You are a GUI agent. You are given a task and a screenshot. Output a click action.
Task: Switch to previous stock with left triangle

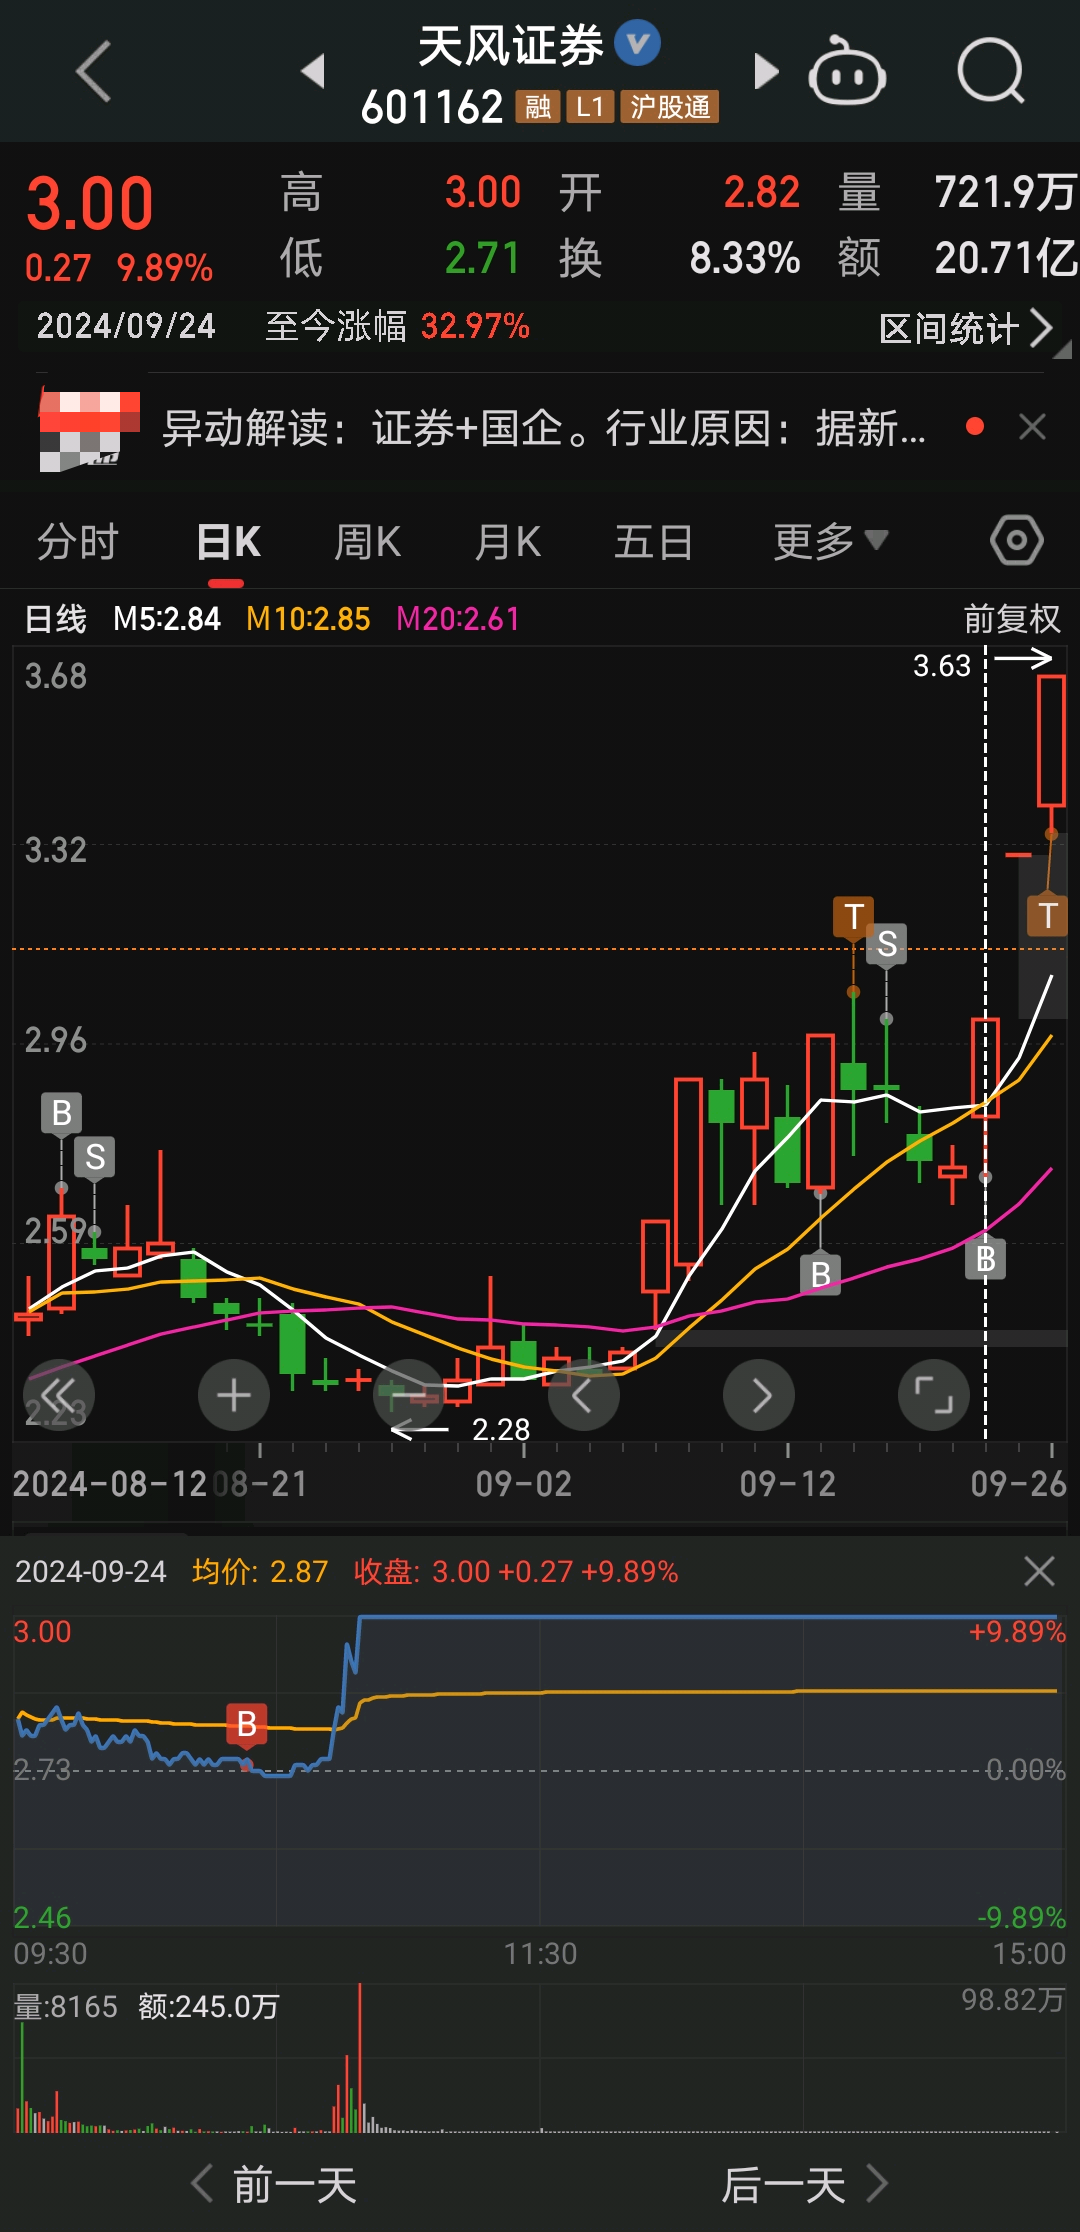click(x=314, y=71)
